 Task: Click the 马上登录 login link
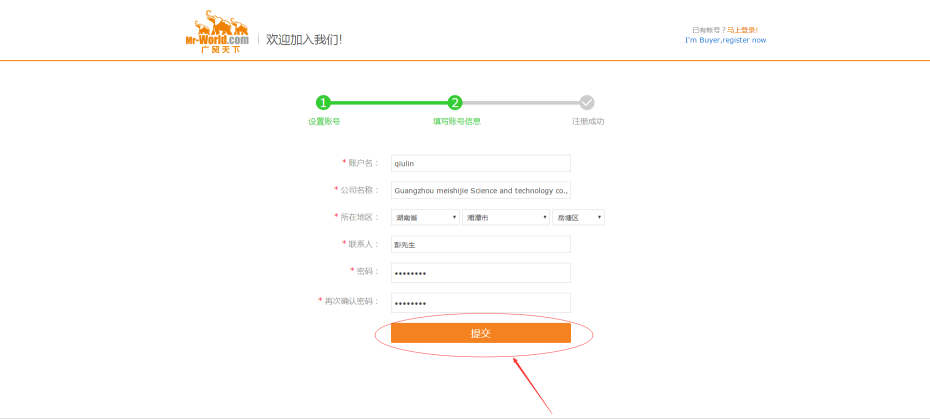coord(753,30)
